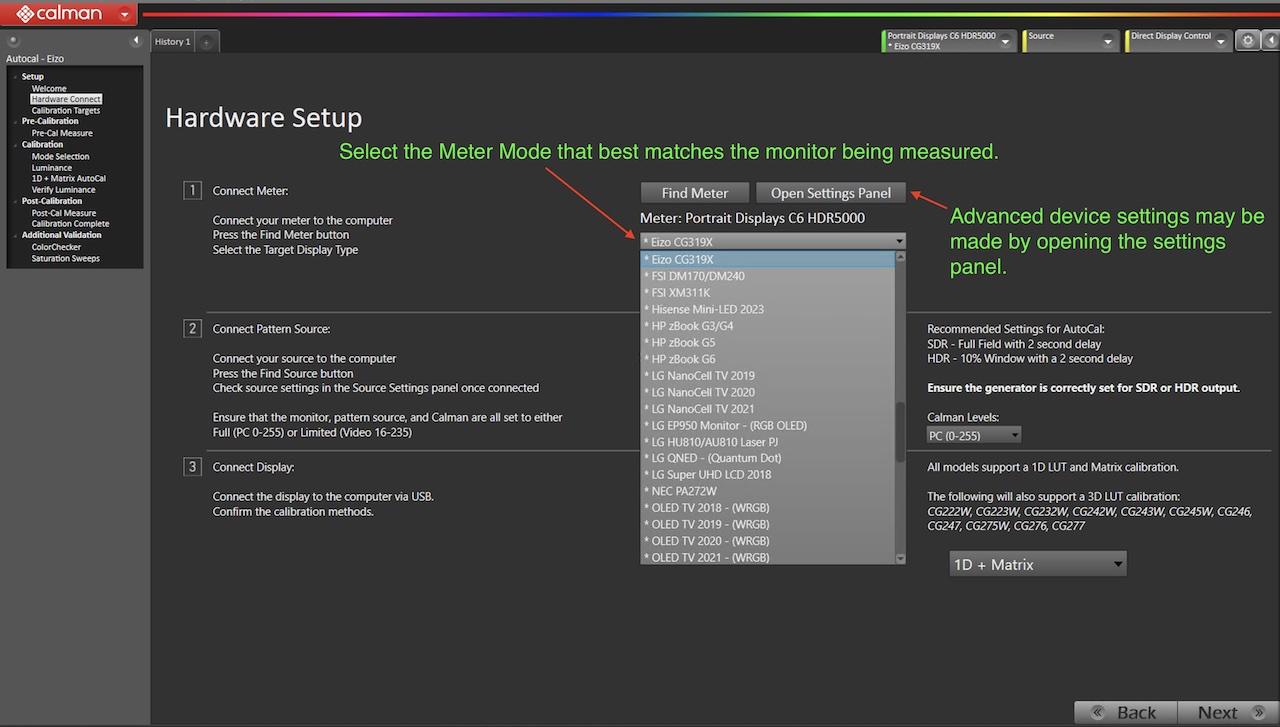1280x727 pixels.
Task: Open the Post-Cal Measure step
Action: 64,213
